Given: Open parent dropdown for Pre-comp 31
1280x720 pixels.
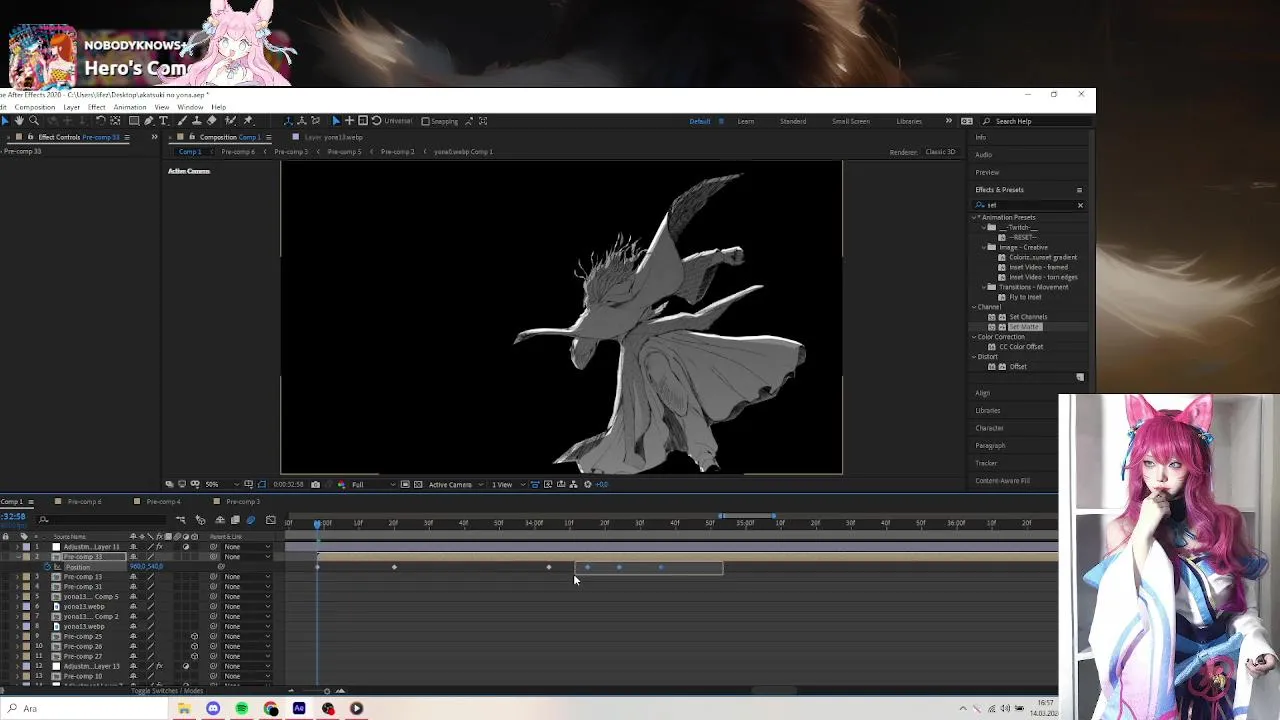Looking at the screenshot, I should [246, 587].
